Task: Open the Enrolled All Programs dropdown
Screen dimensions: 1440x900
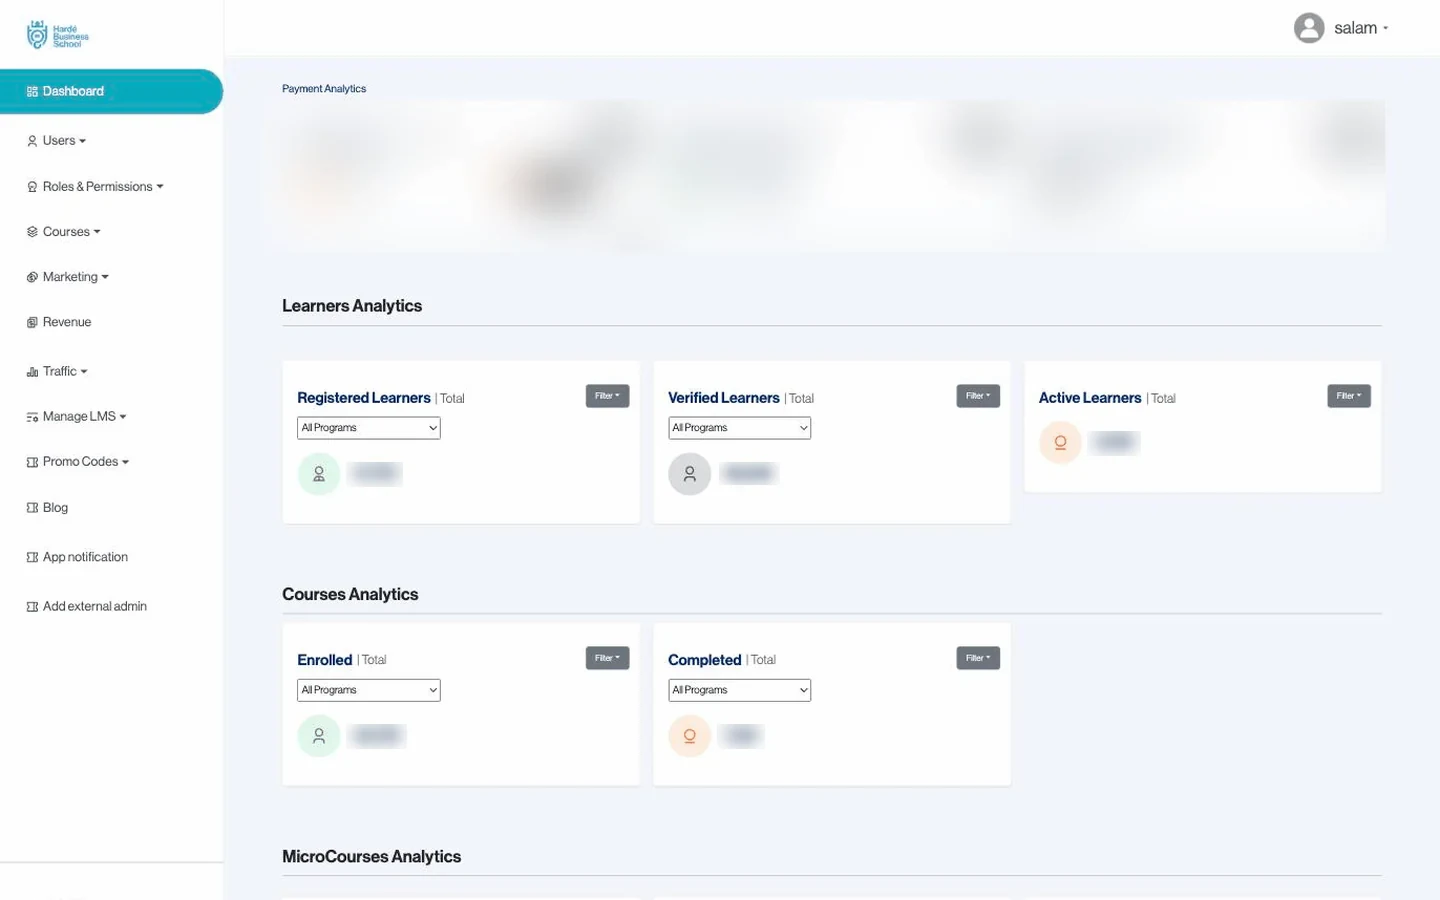Action: [x=369, y=690]
